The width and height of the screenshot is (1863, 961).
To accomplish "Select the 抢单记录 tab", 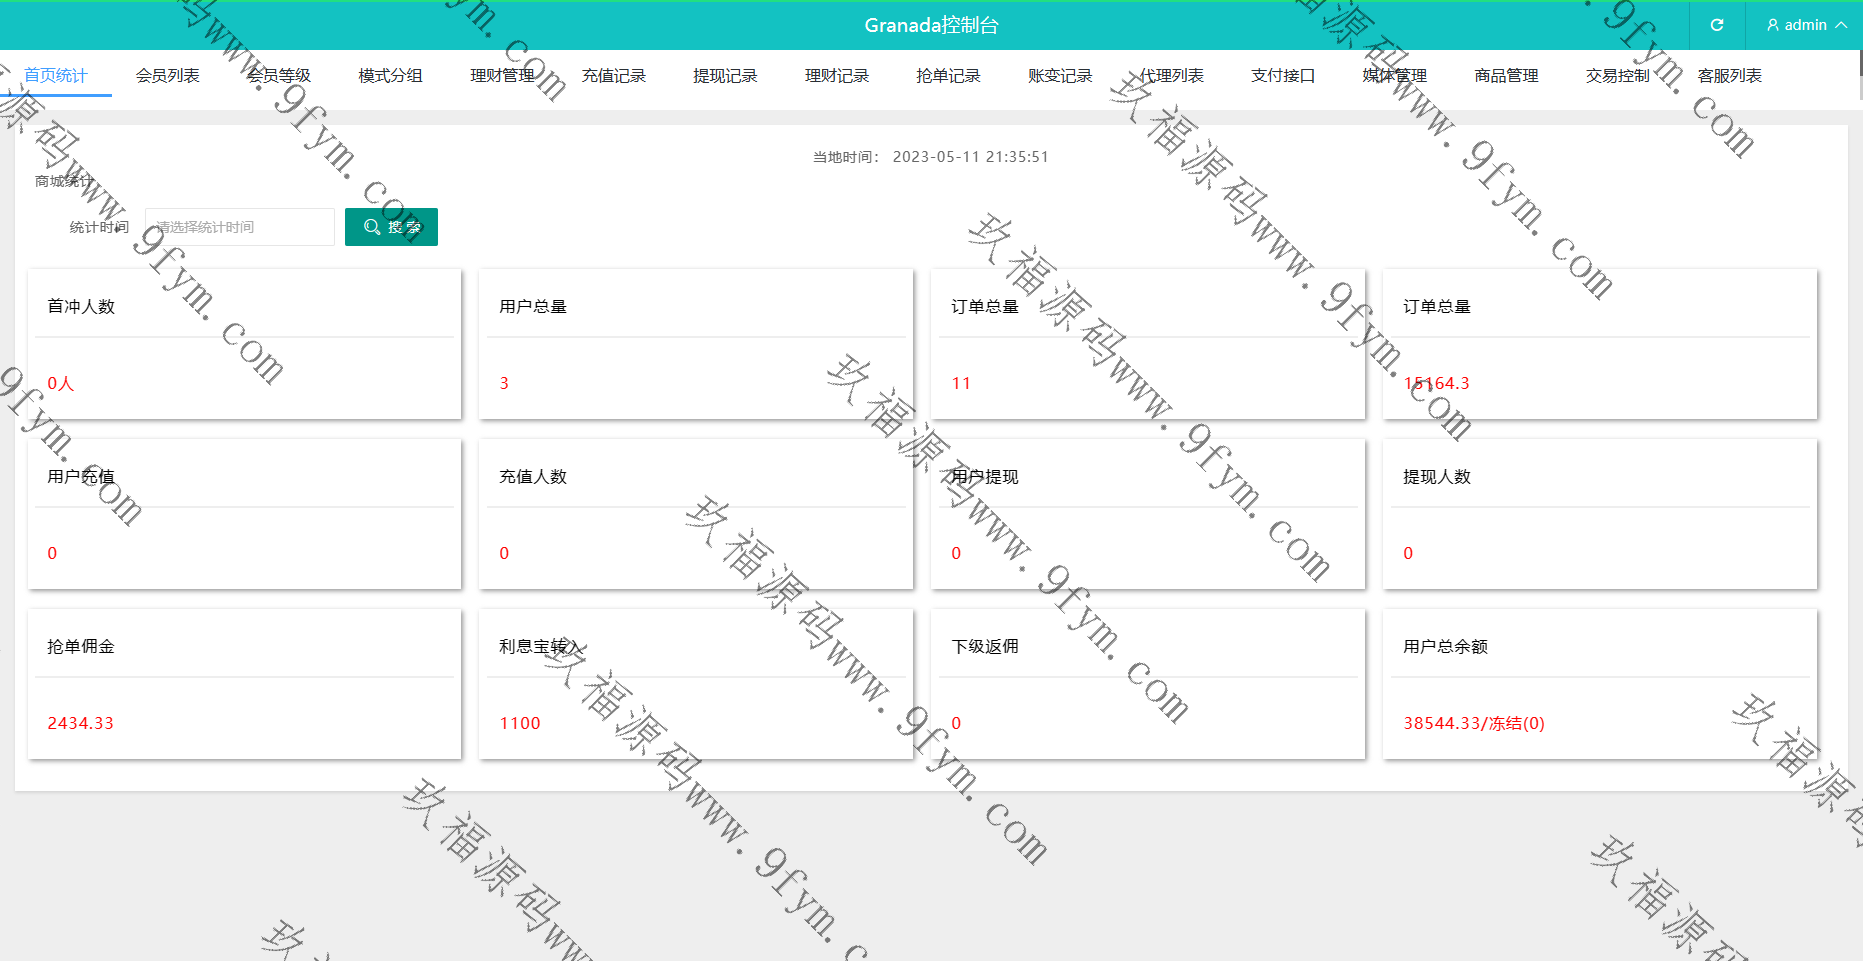I will point(948,76).
